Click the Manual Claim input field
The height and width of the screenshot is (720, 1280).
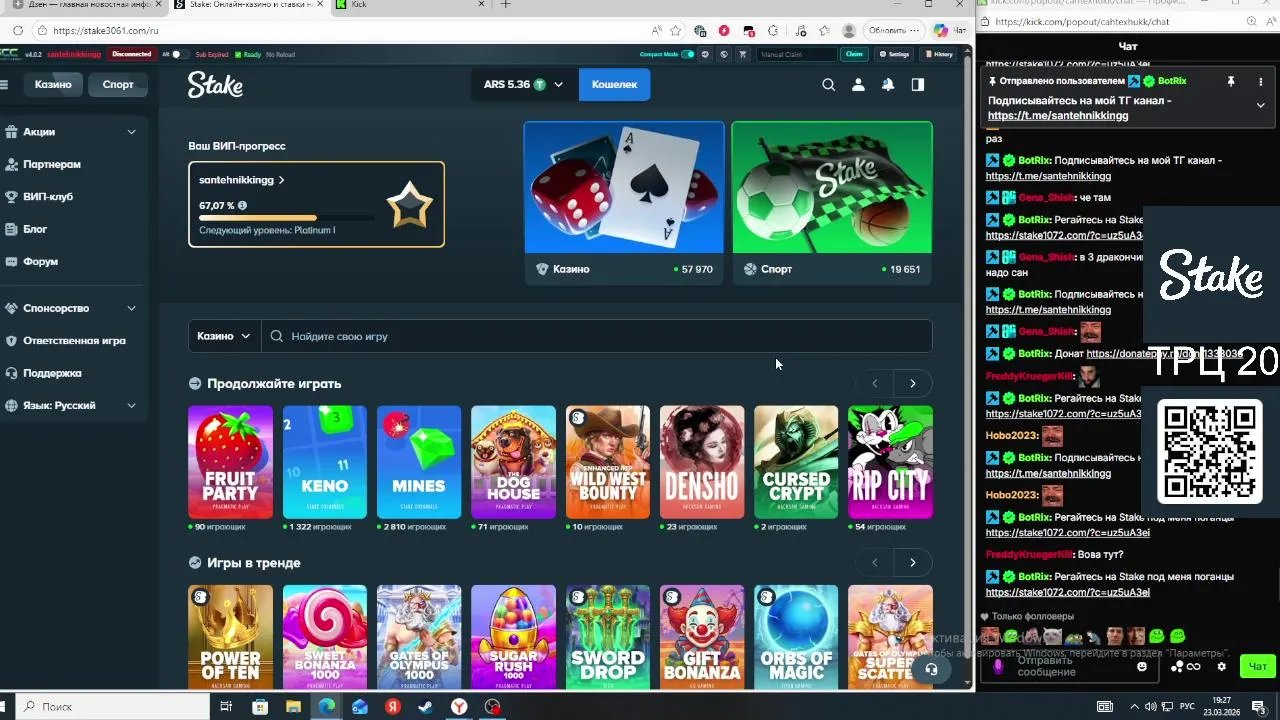796,54
